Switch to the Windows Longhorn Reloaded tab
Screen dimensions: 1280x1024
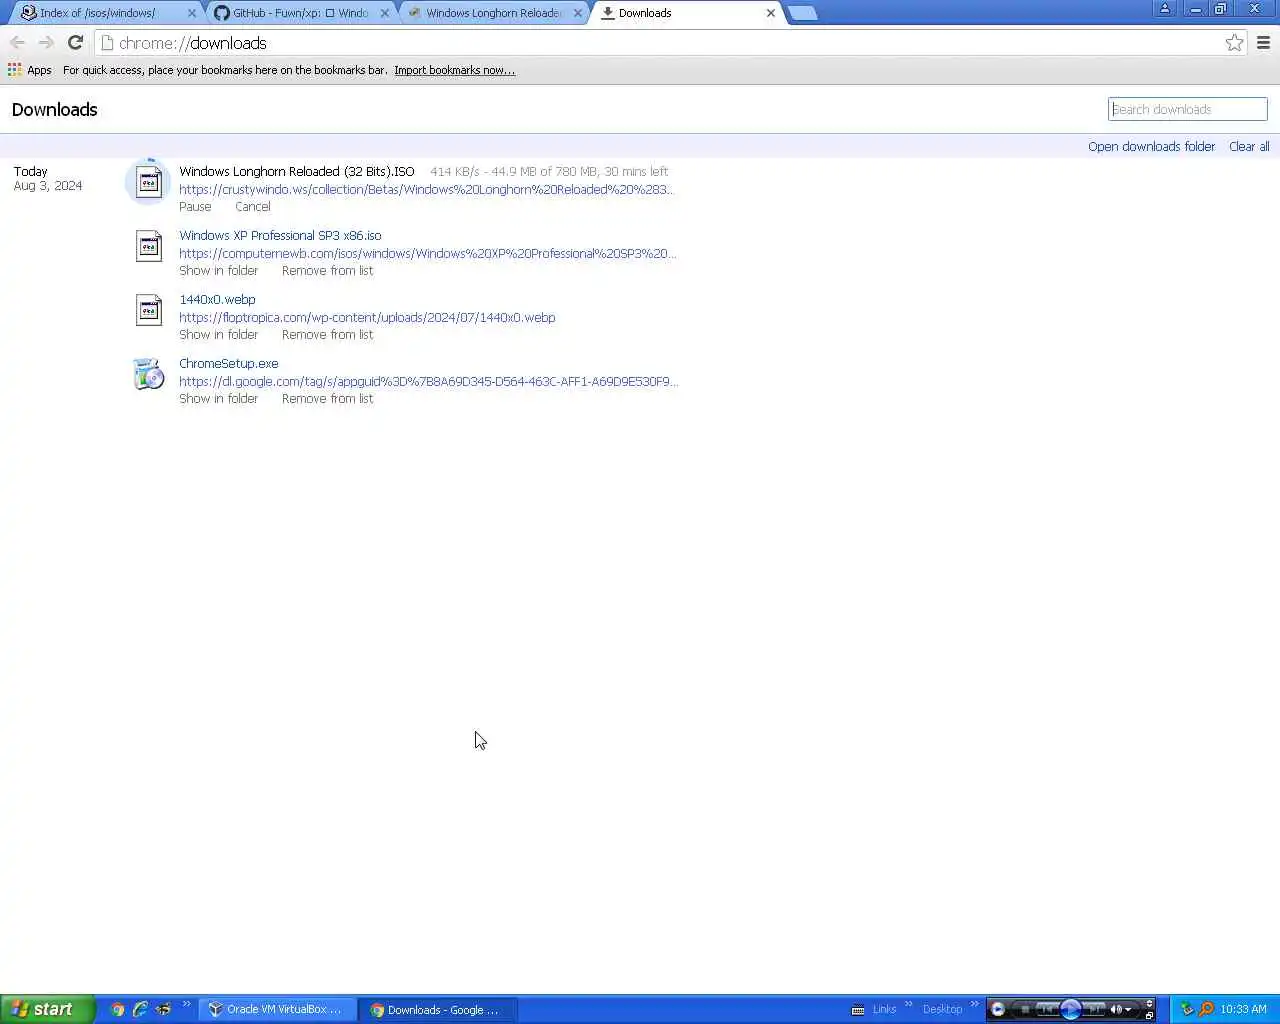pyautogui.click(x=492, y=13)
